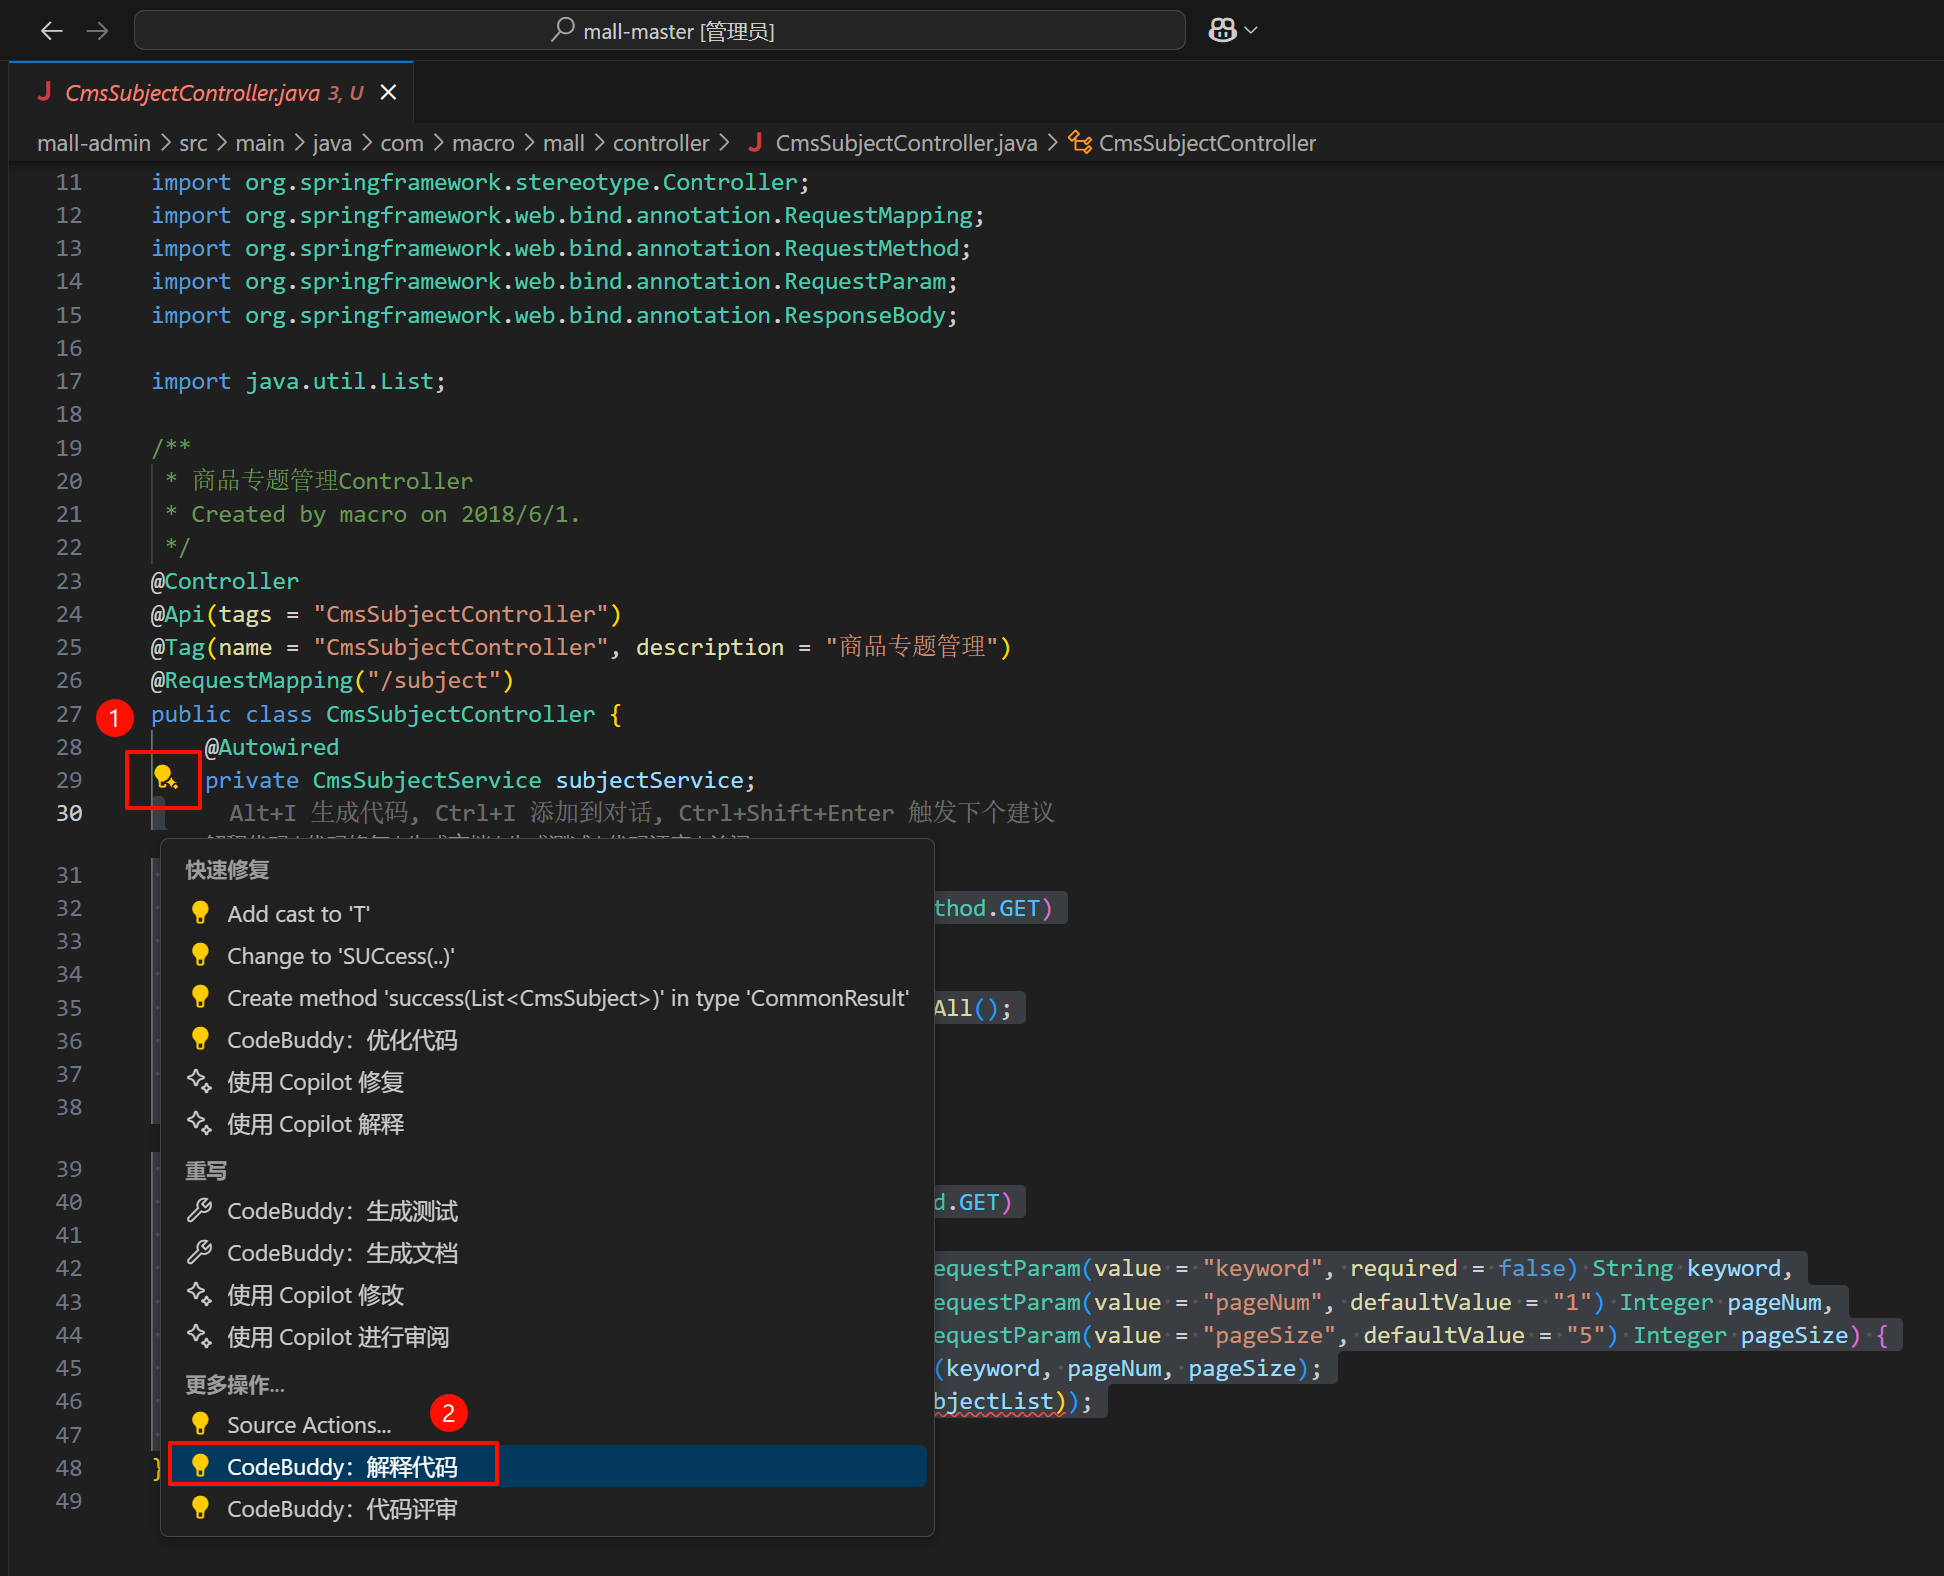Click the back navigation arrow

(51, 31)
